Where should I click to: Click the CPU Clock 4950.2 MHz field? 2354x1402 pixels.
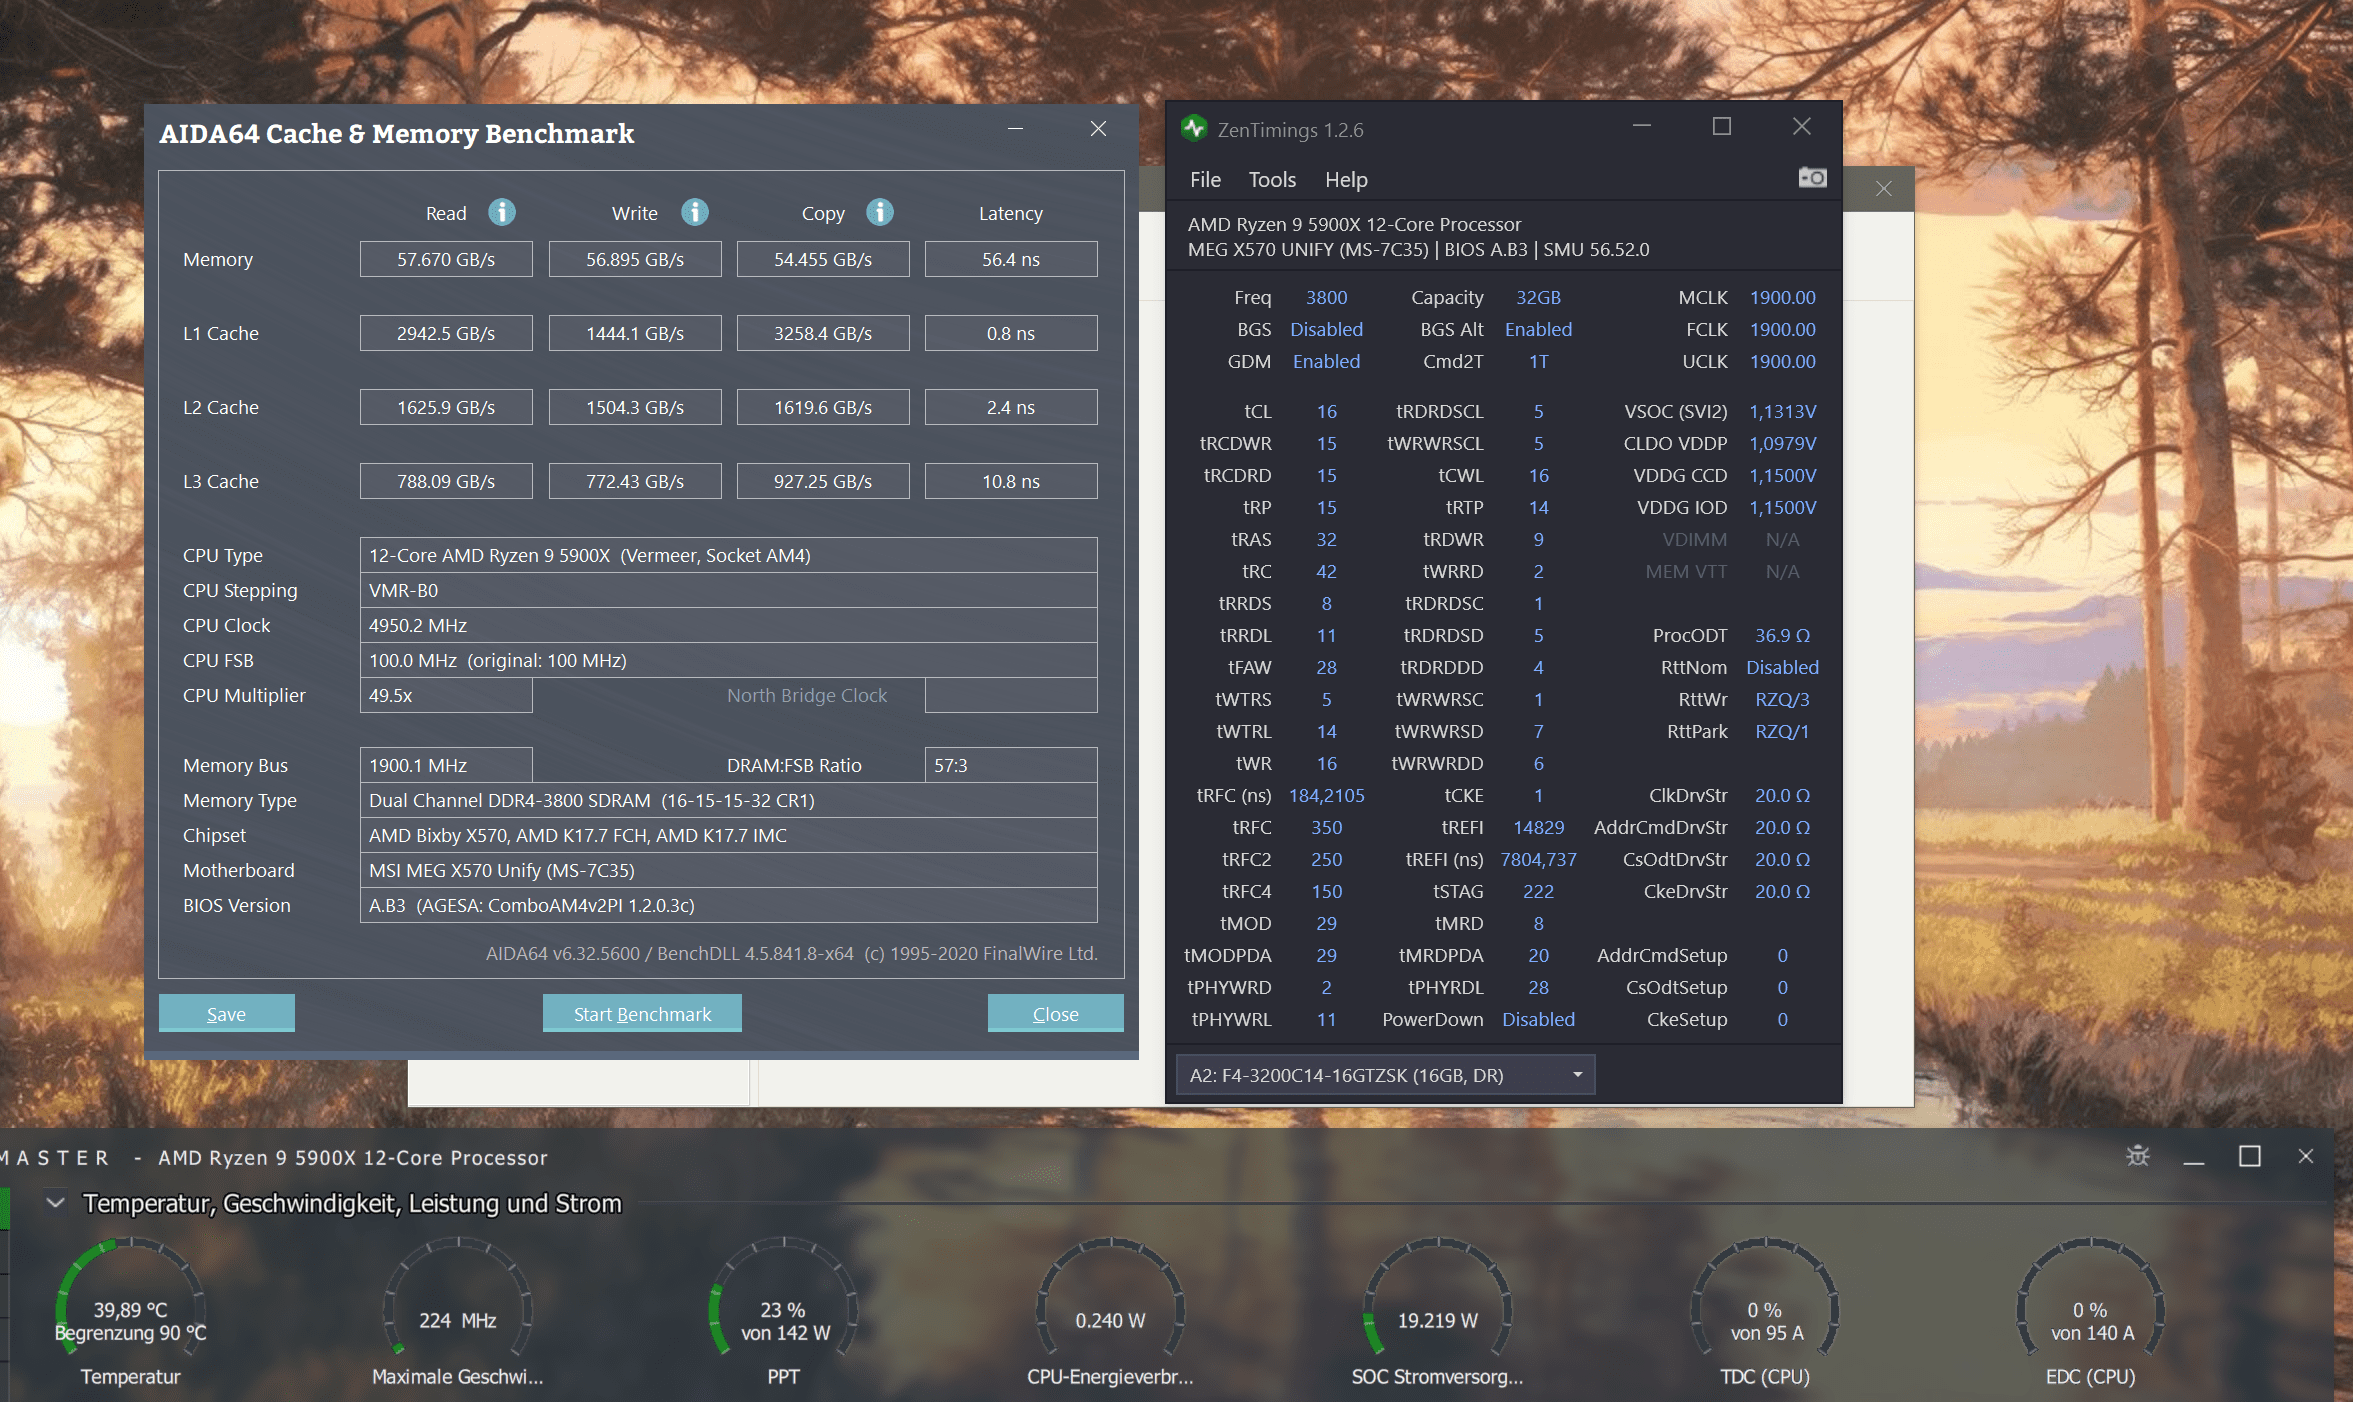[x=728, y=625]
